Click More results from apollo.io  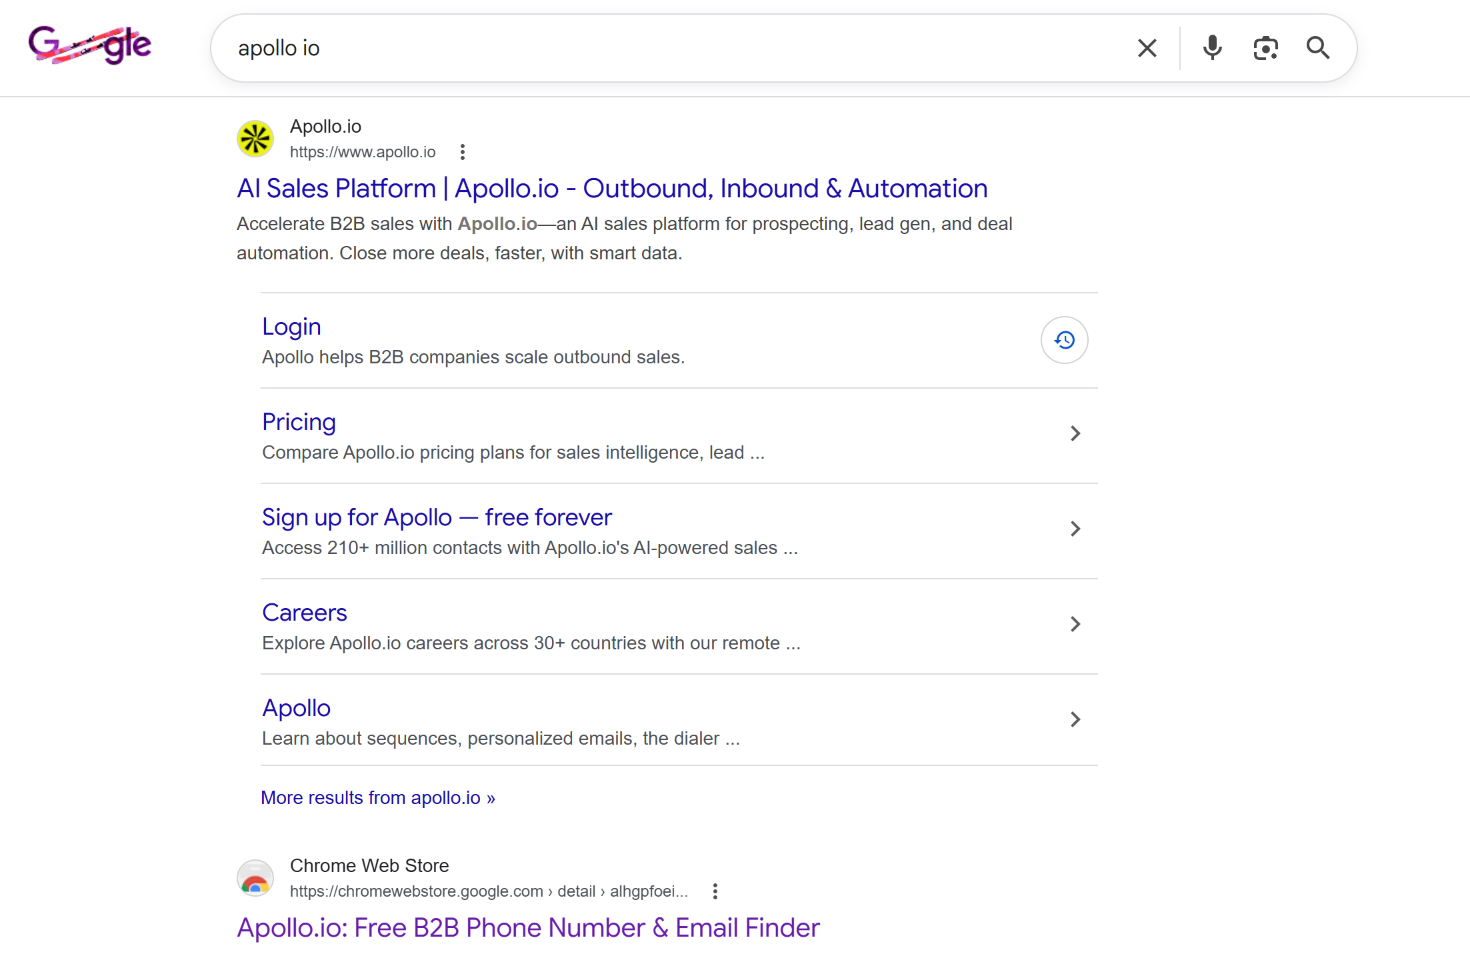pyautogui.click(x=378, y=798)
